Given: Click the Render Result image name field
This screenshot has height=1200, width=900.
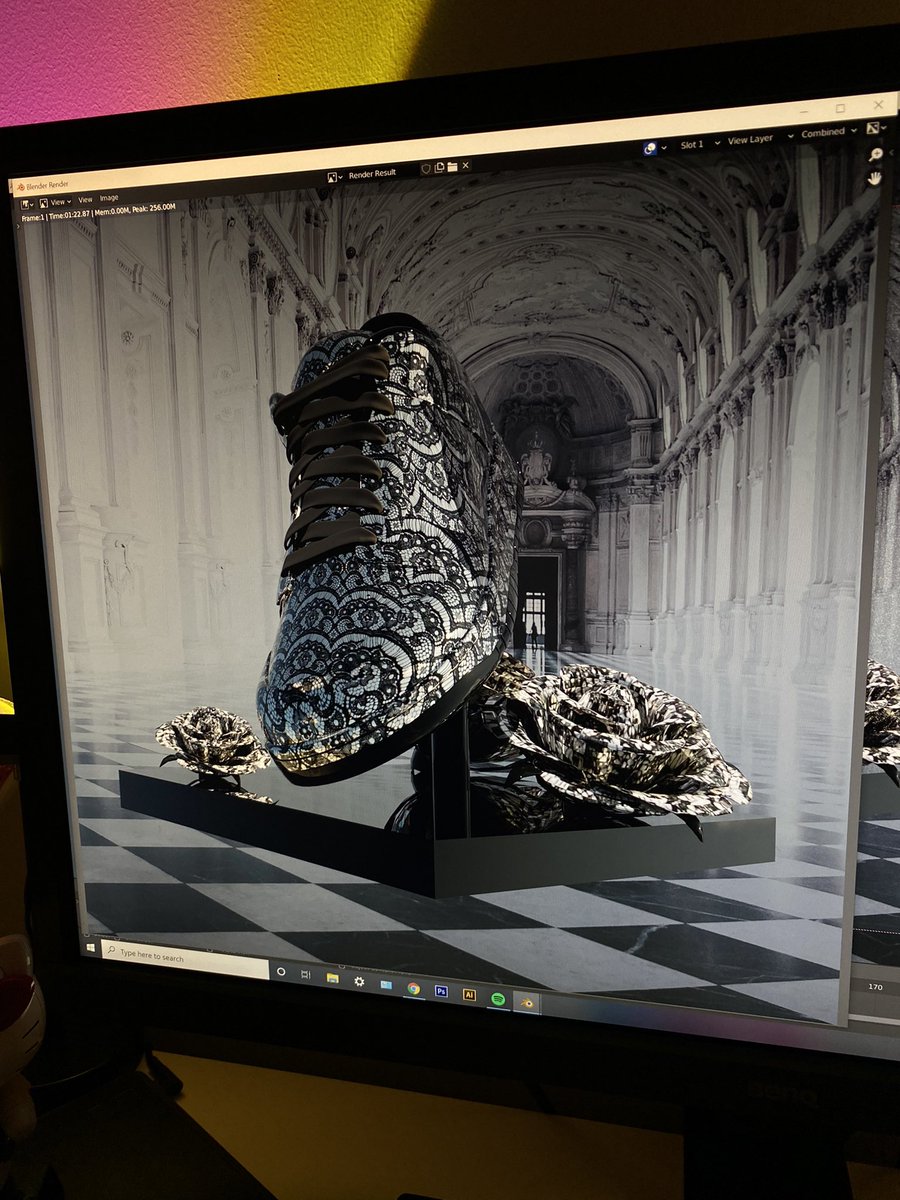Looking at the screenshot, I should click(x=372, y=173).
